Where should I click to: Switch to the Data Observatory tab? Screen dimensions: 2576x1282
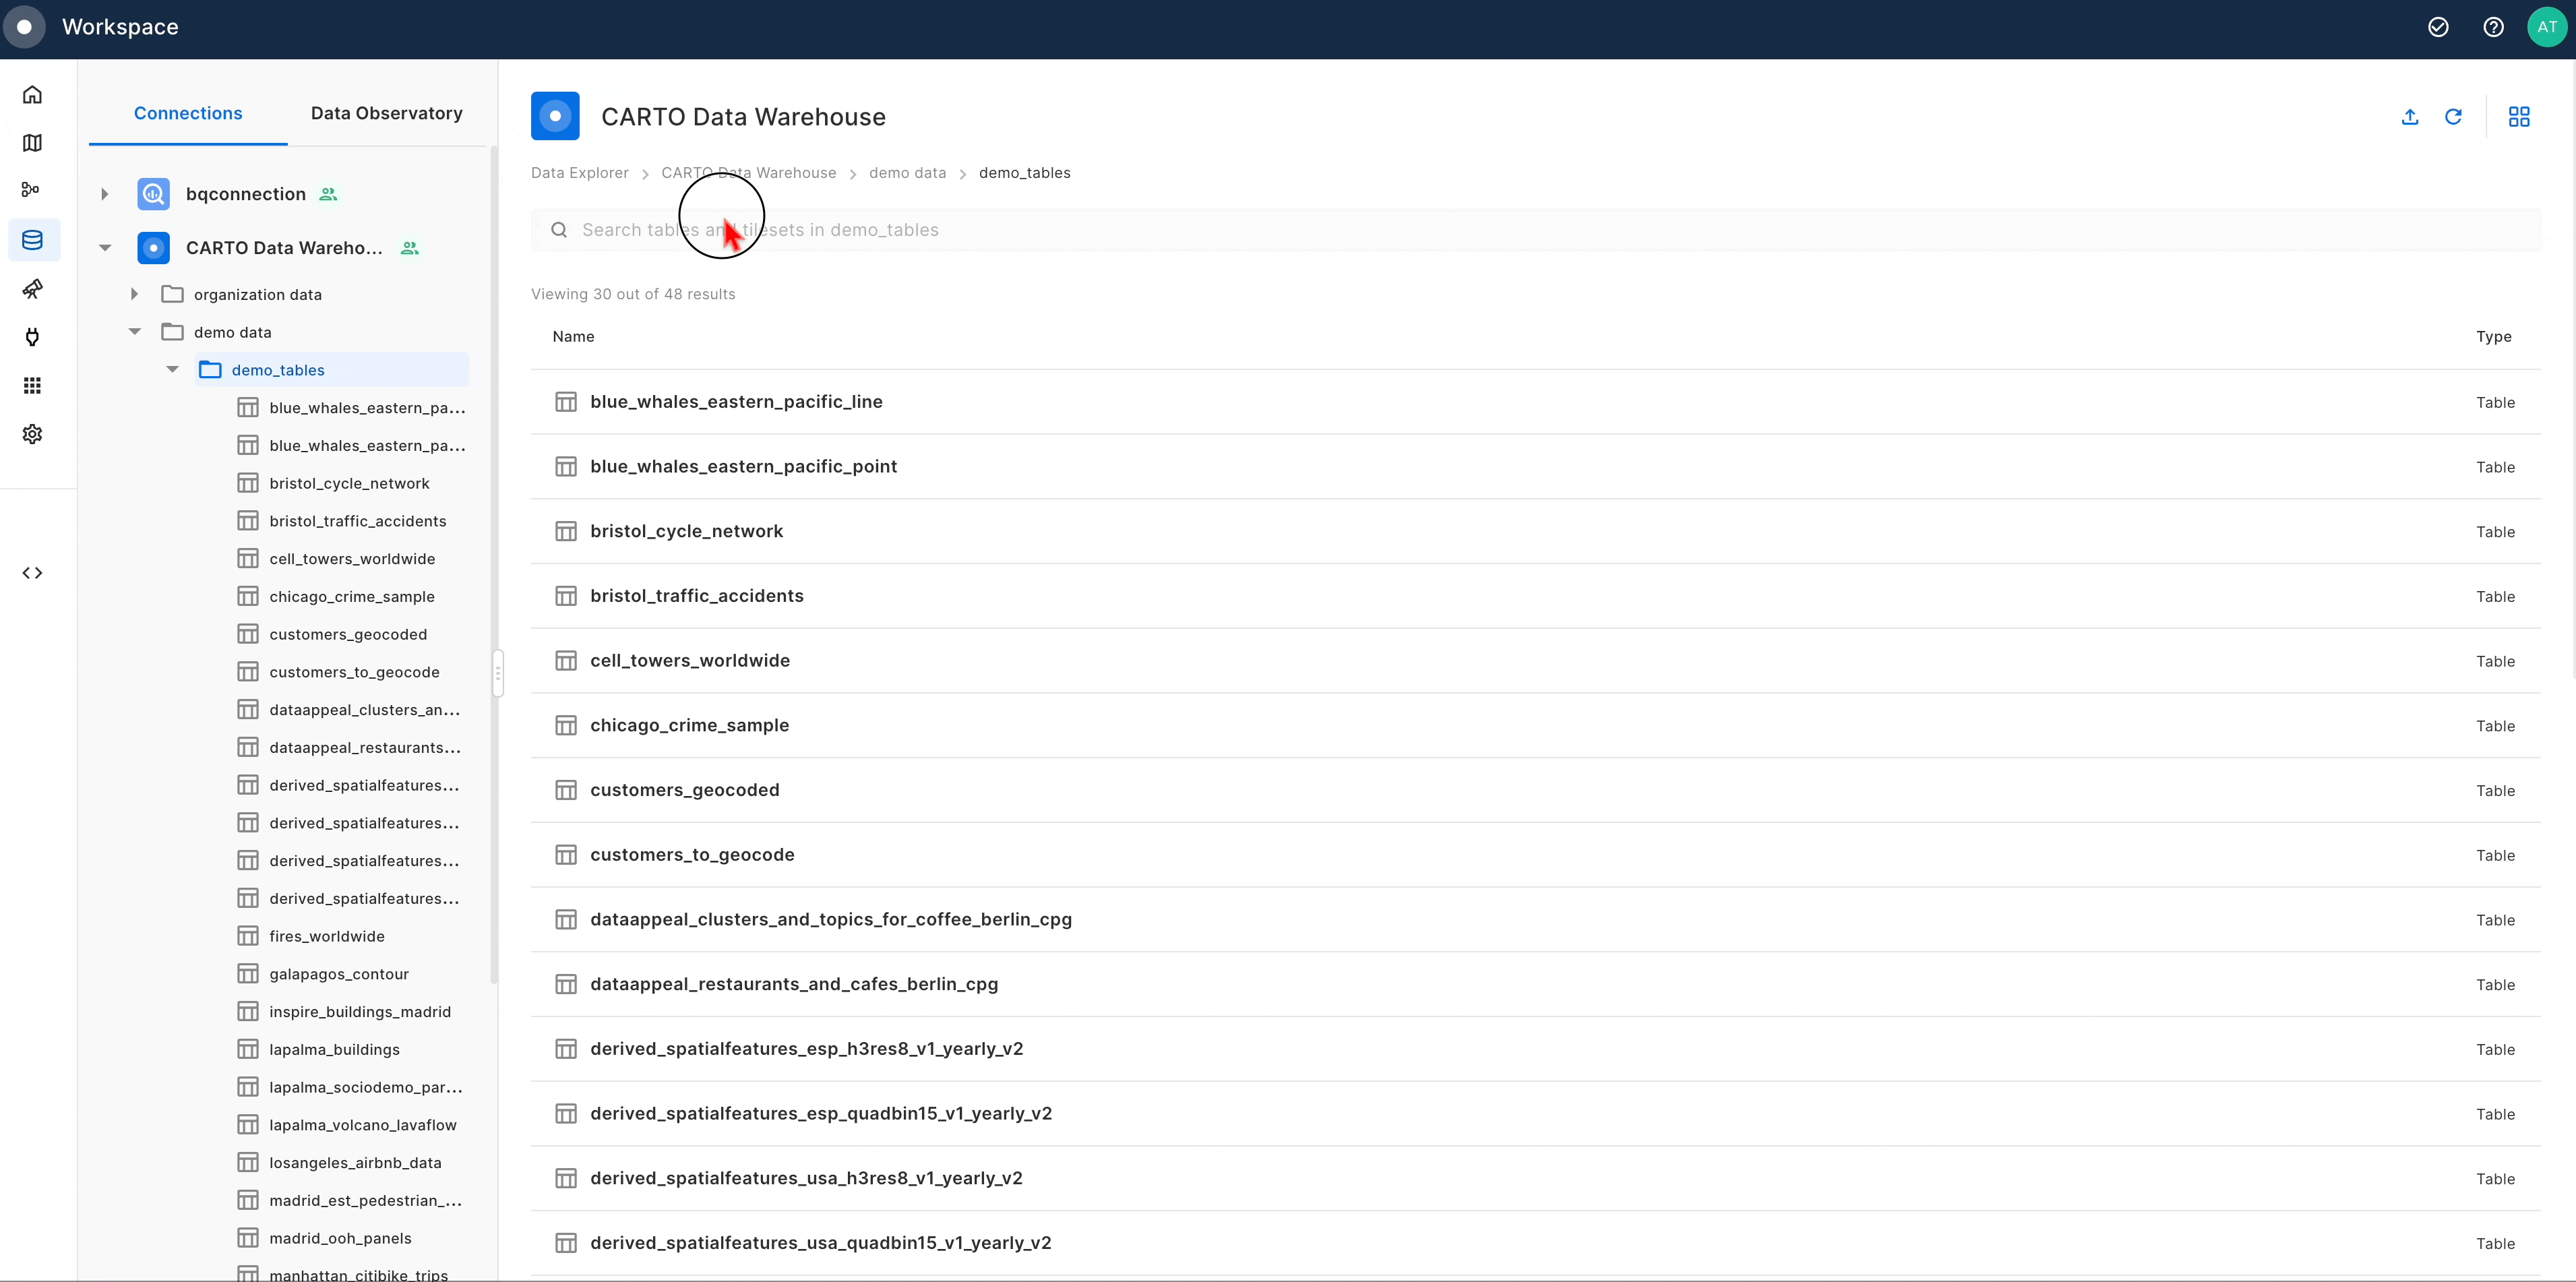tap(387, 113)
